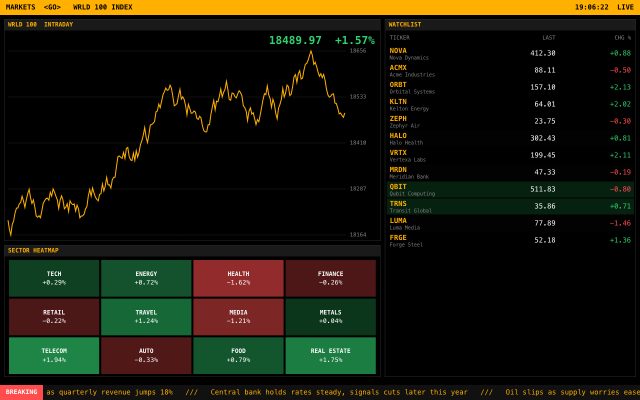Click the LIVE indicator
The width and height of the screenshot is (640, 400).
[x=625, y=7]
